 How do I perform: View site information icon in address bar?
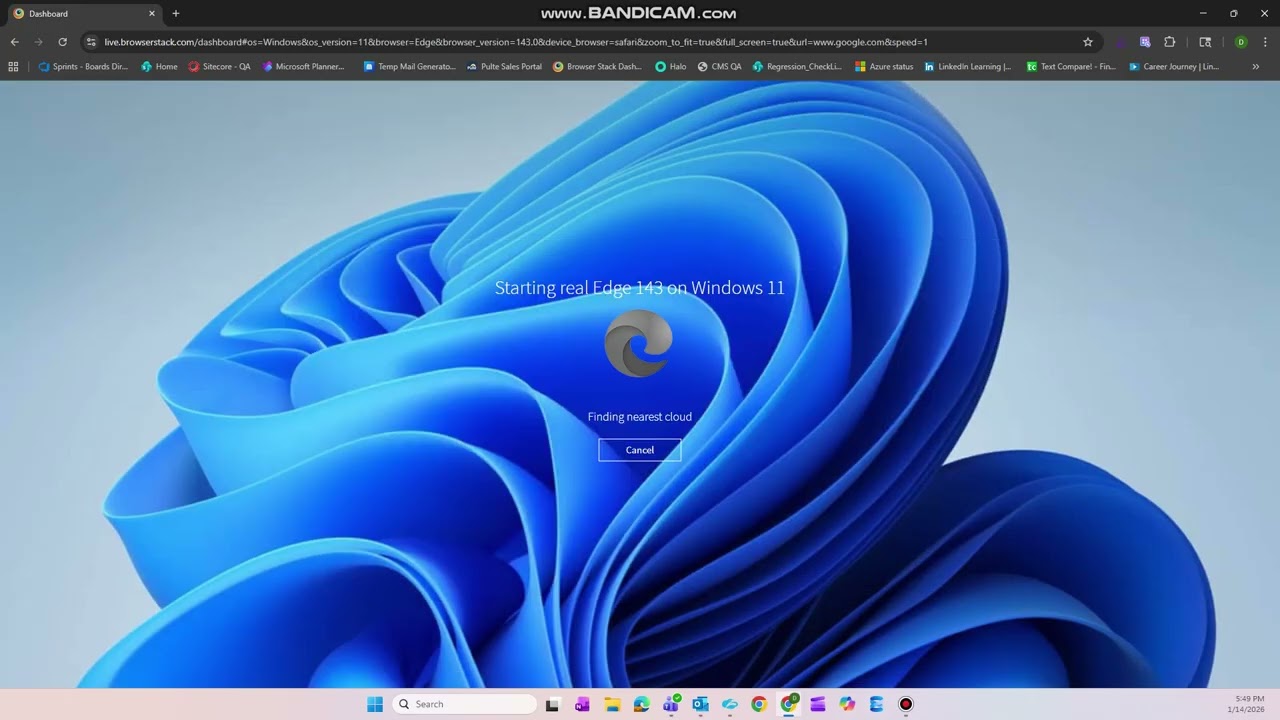pos(91,42)
